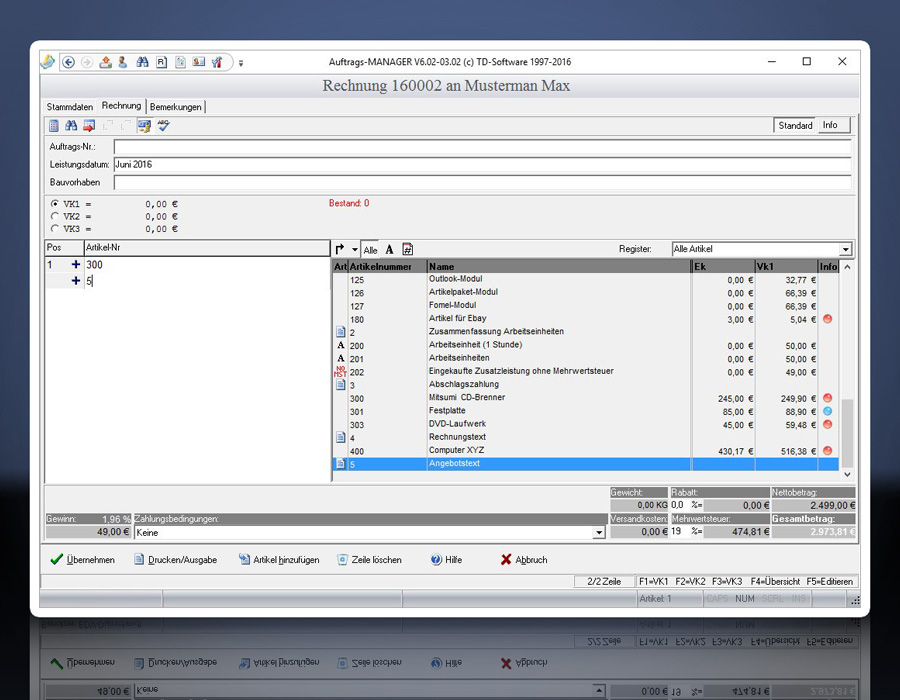Click the Drucken/Ausgabe button
Screen dimensions: 900x700
tap(176, 559)
